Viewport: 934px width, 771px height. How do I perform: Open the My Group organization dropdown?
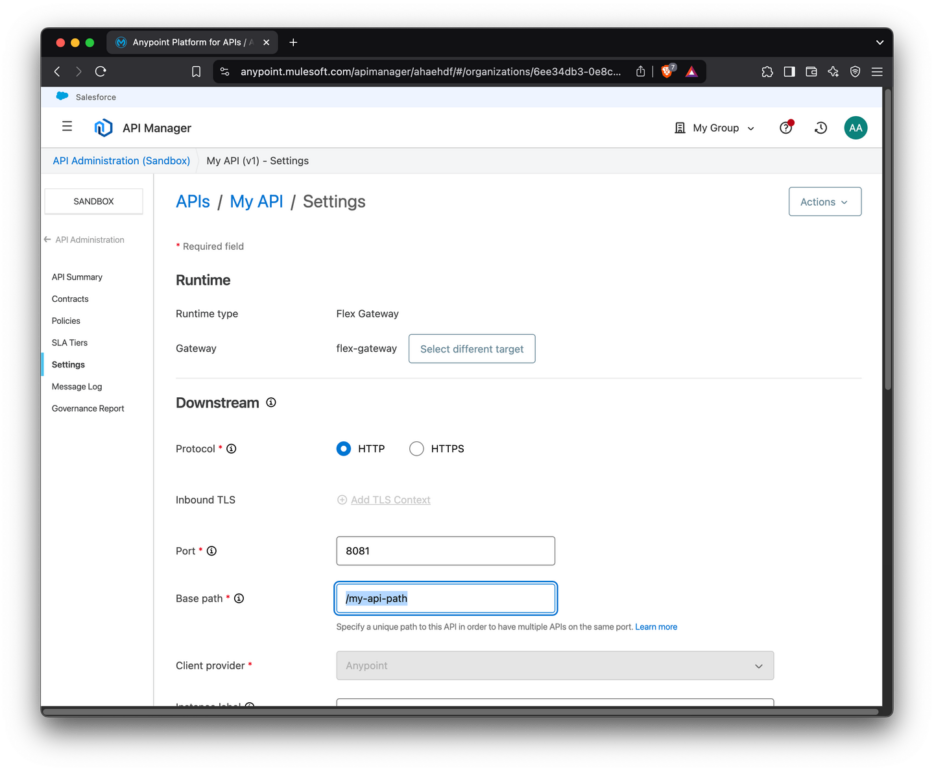pyautogui.click(x=714, y=128)
